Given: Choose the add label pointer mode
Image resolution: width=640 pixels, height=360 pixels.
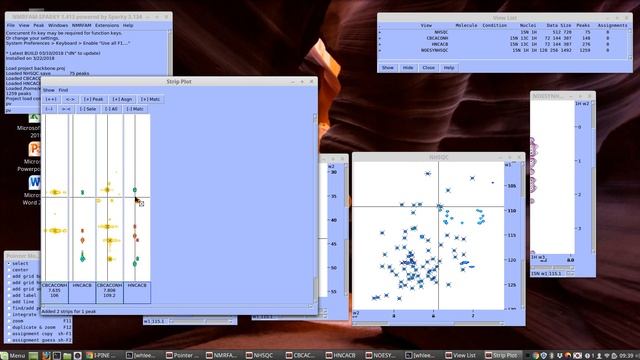Looking at the screenshot, I should click(x=9, y=295).
